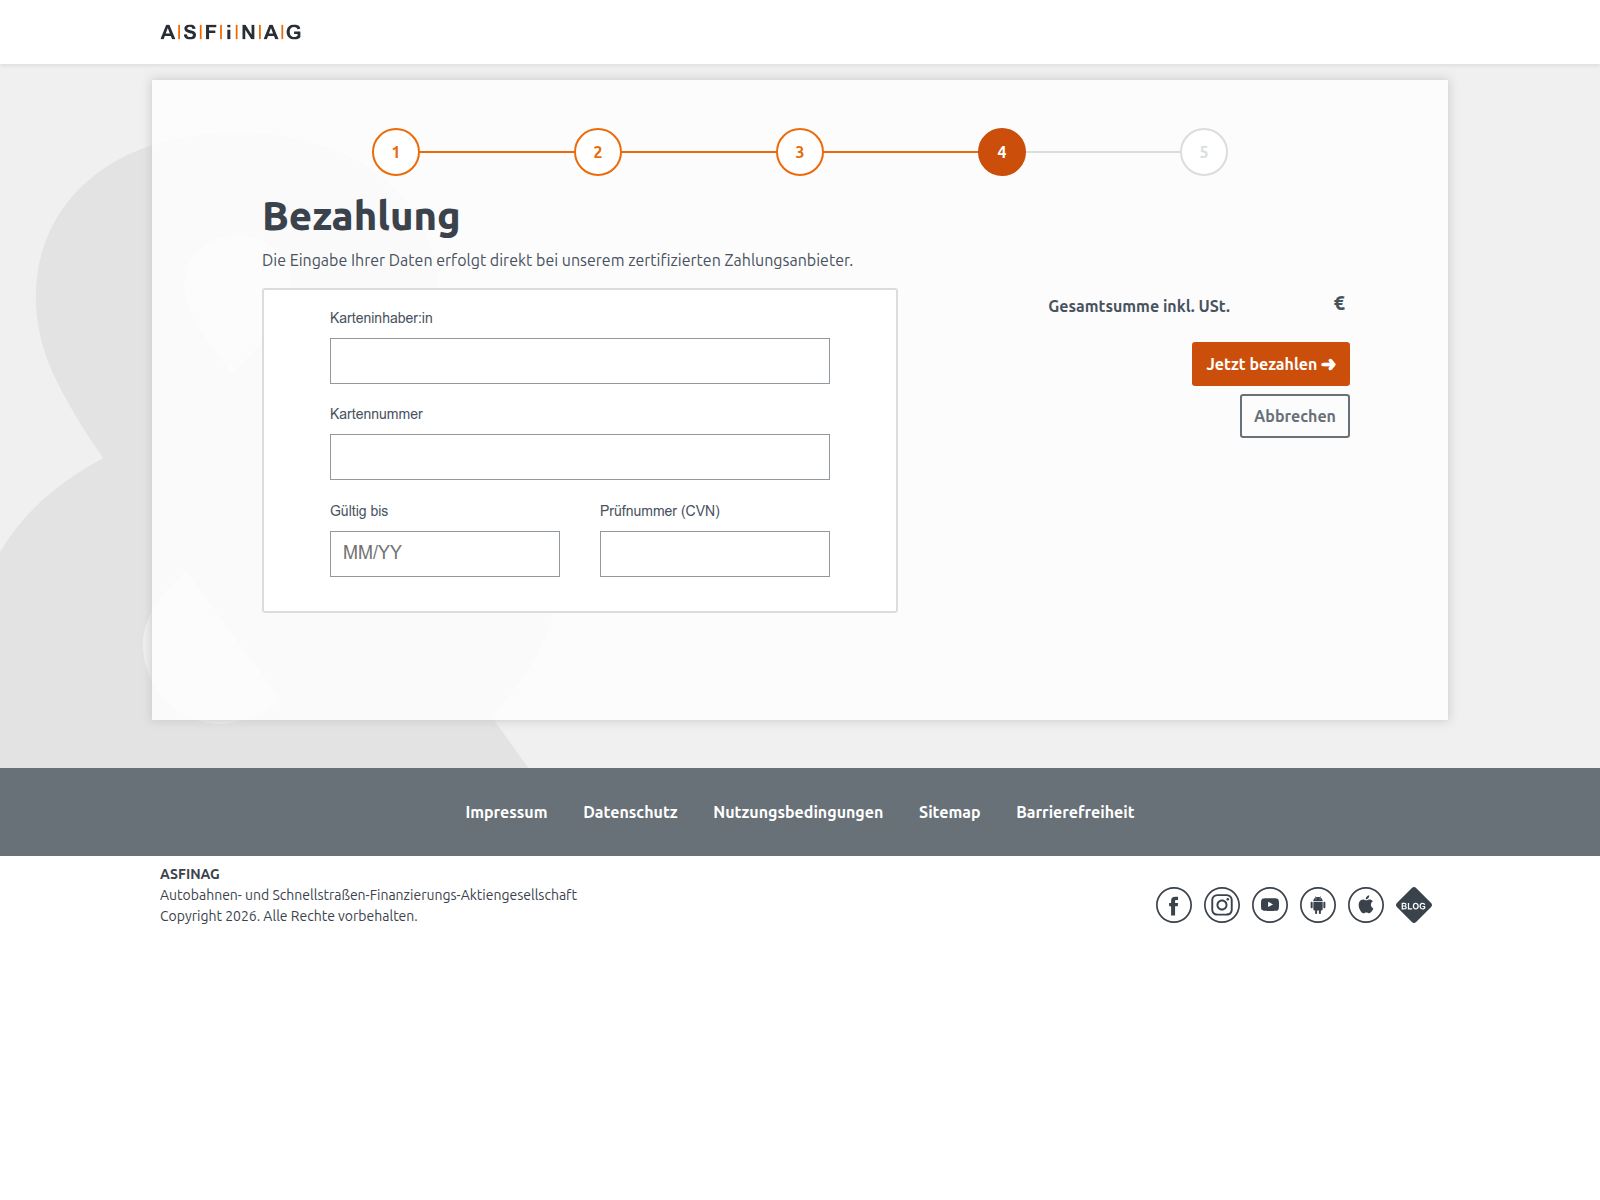Open the Sitemap footer link
The image size is (1600, 1200).
(x=950, y=812)
